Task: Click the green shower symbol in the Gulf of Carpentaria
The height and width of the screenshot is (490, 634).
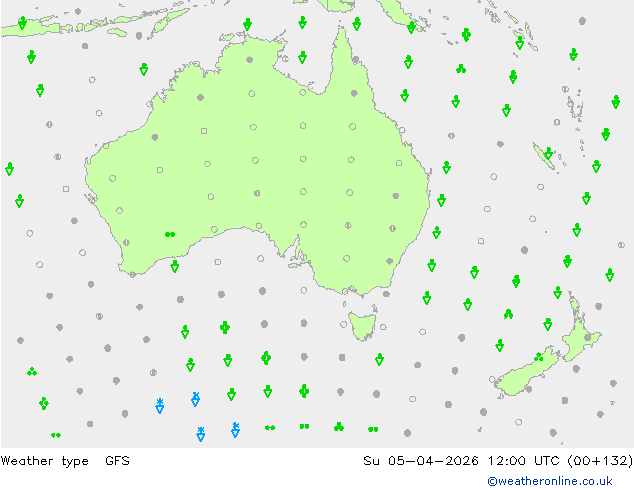Action: [302, 57]
